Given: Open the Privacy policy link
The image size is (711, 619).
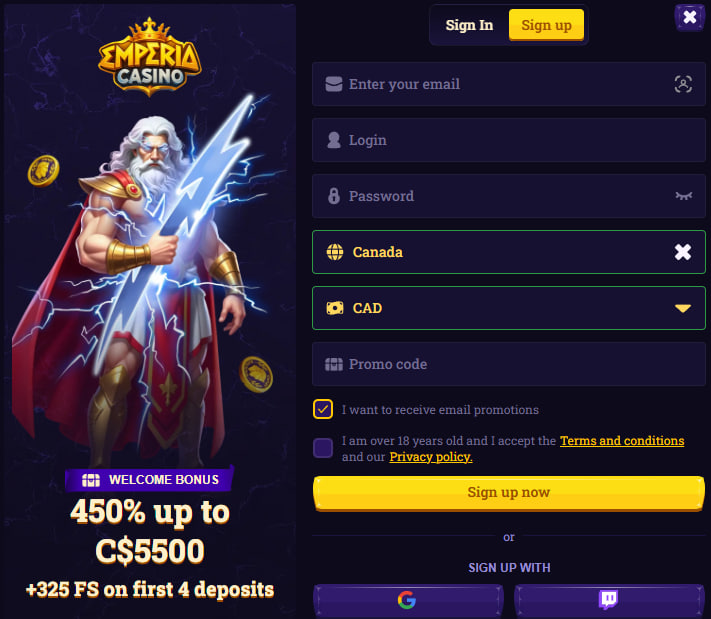Looking at the screenshot, I should (x=431, y=457).
